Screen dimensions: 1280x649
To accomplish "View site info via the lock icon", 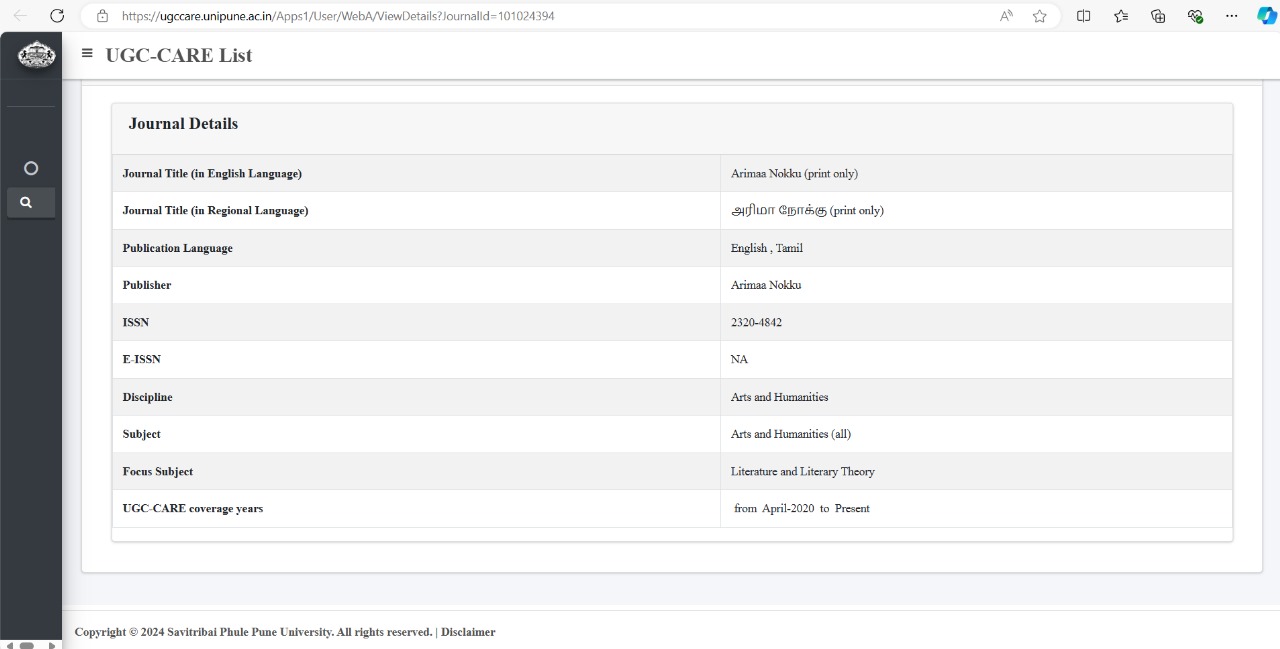I will coord(102,16).
